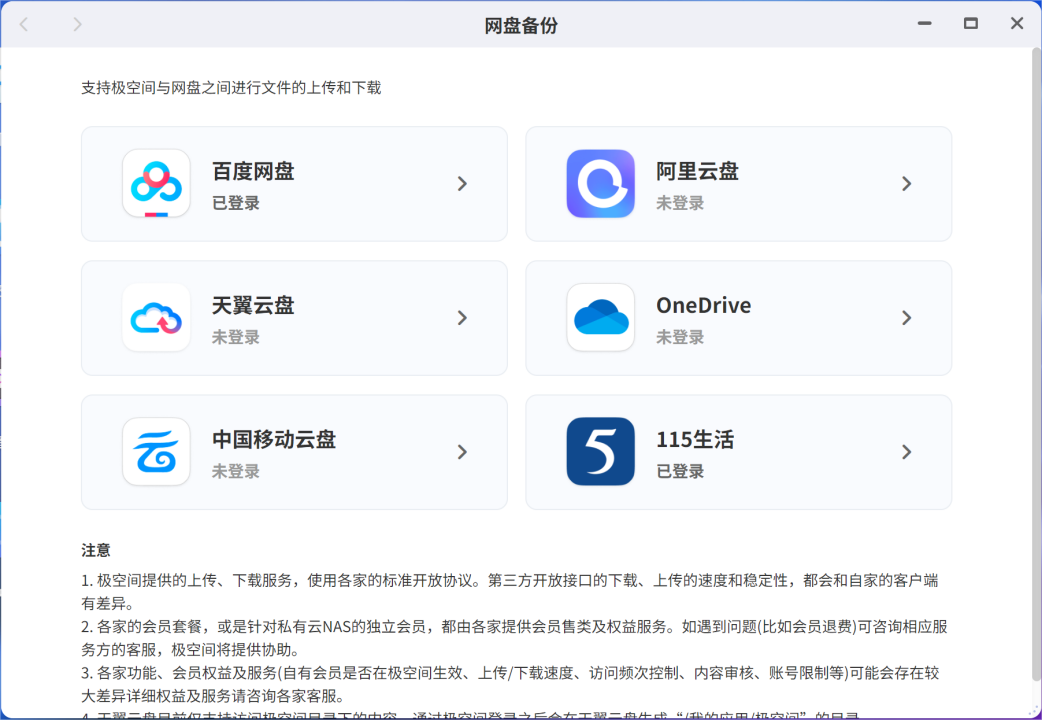Viewport: 1042px width, 720px height.
Task: Open 115生活 via its right chevron
Action: point(906,452)
